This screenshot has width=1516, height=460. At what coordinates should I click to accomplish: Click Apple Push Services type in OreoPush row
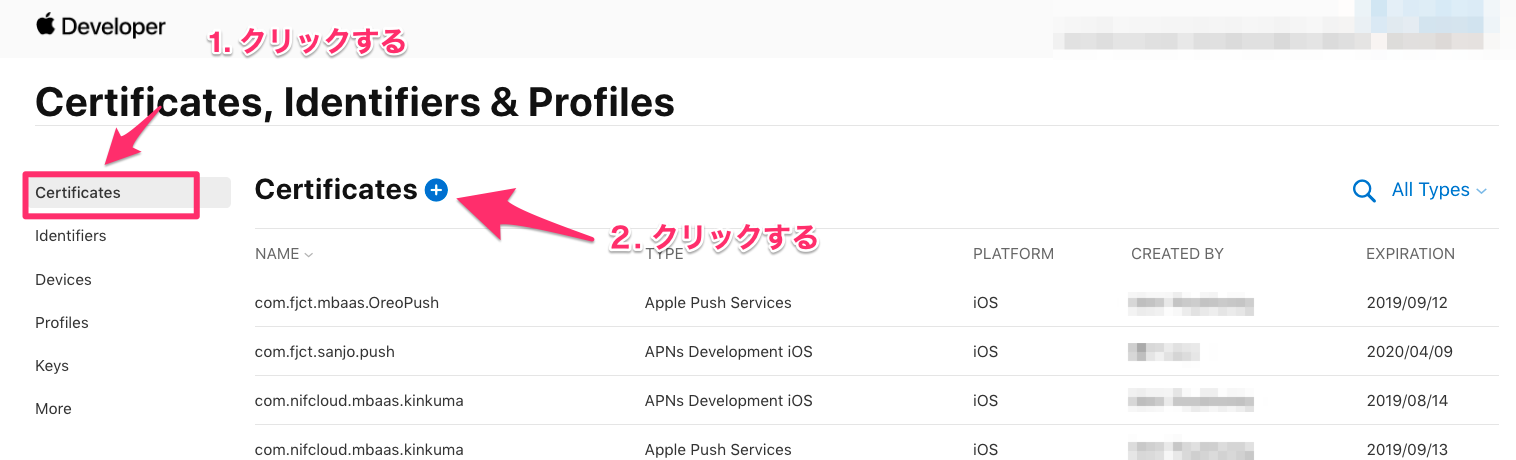(718, 303)
